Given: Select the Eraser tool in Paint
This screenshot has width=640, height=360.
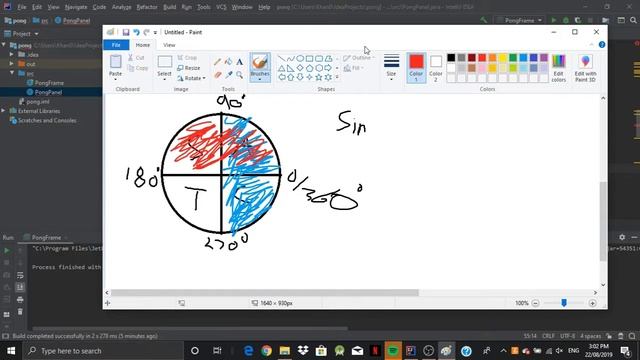Looking at the screenshot, I should [217, 75].
